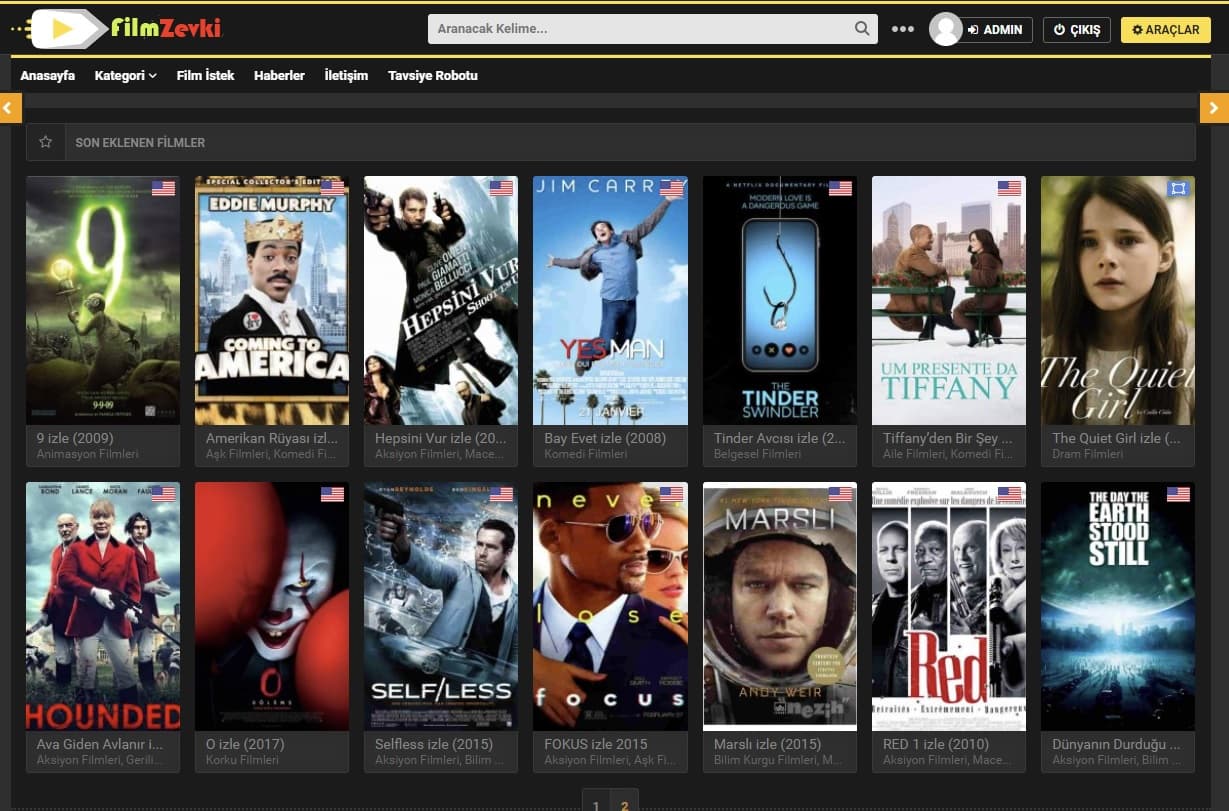The width and height of the screenshot is (1229, 811).
Task: Click "Animasyon Filmleri" under 9 izle
Action: click(x=87, y=454)
